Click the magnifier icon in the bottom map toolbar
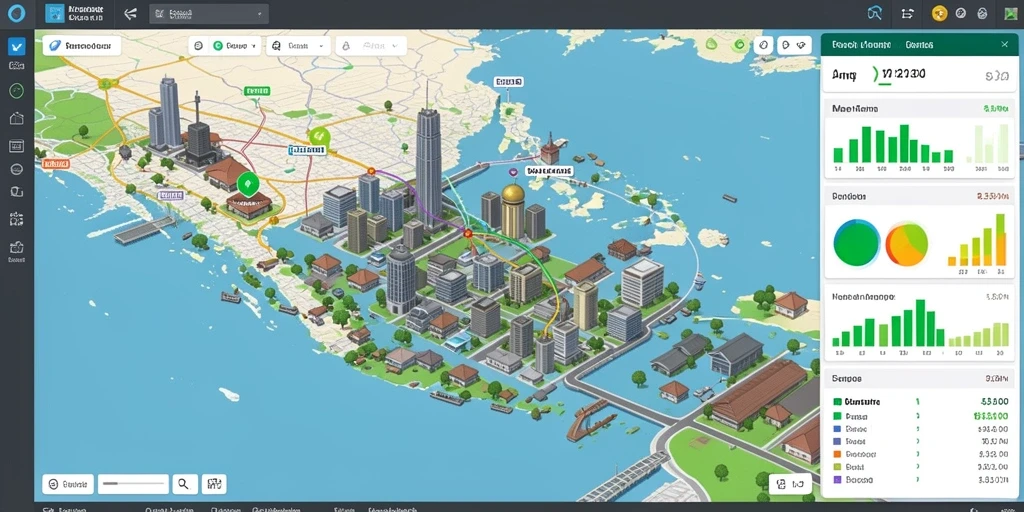 (184, 484)
